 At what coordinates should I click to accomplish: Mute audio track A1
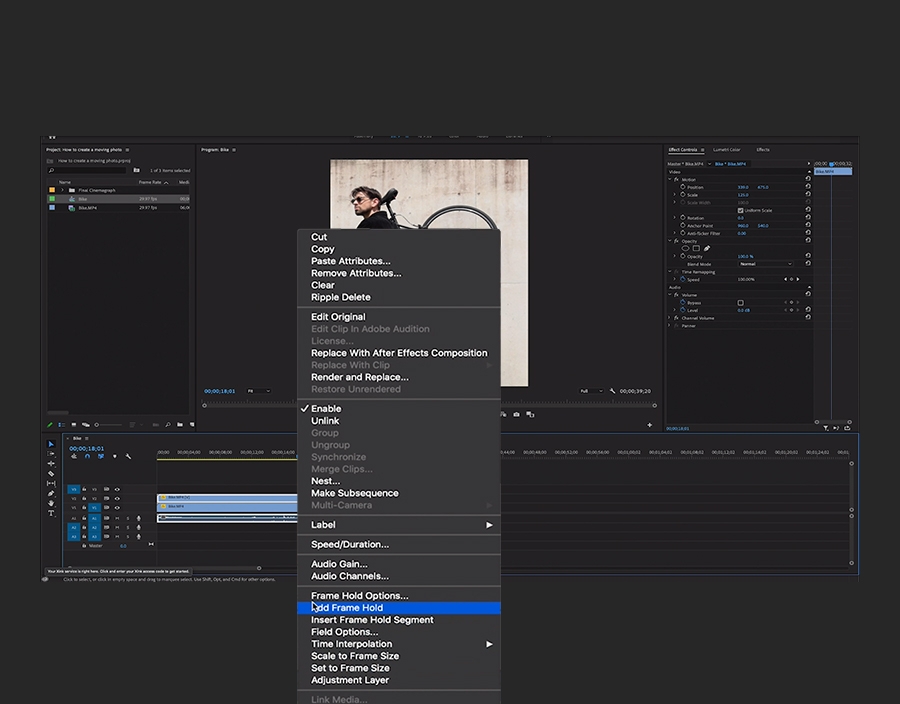coord(117,519)
